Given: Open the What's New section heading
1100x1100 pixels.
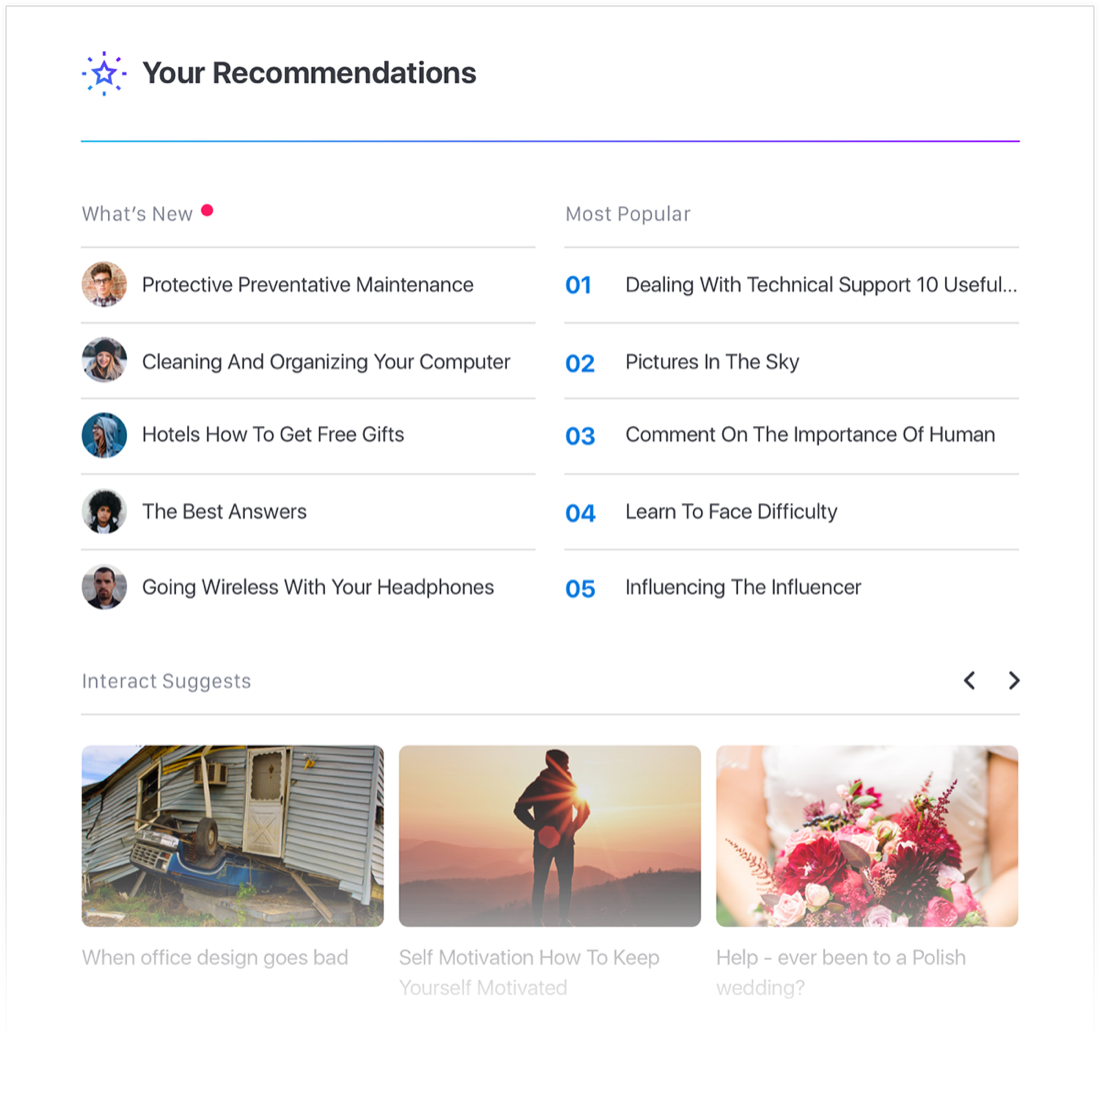Looking at the screenshot, I should [137, 214].
